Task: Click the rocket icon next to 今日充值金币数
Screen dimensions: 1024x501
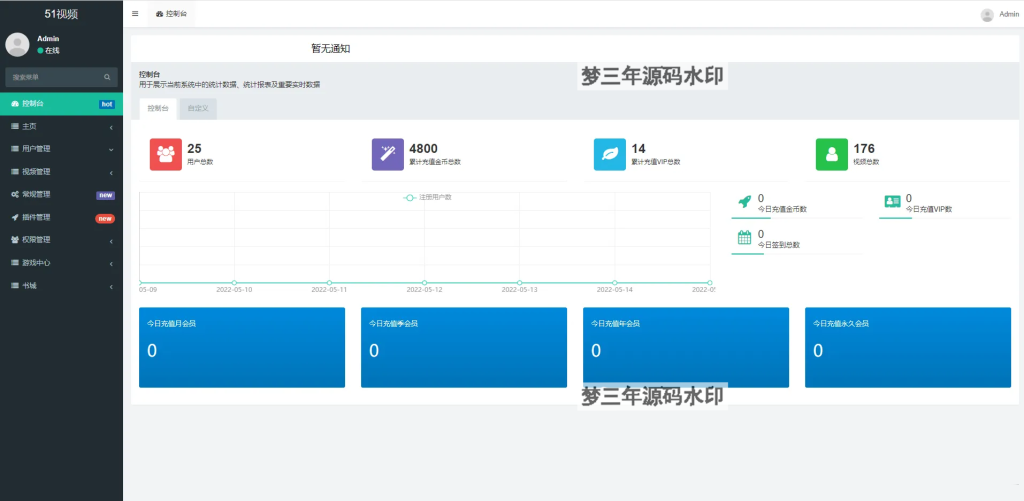Action: point(744,201)
